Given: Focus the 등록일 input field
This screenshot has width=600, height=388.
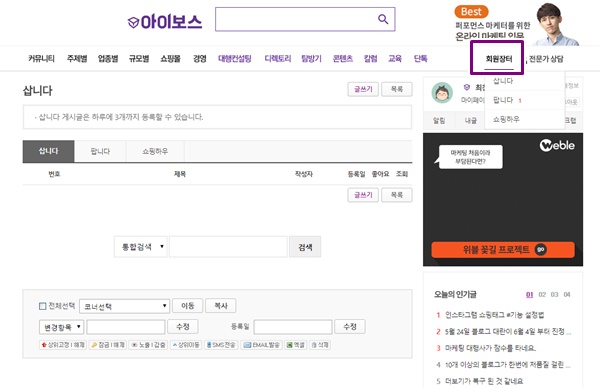Looking at the screenshot, I should tap(293, 327).
